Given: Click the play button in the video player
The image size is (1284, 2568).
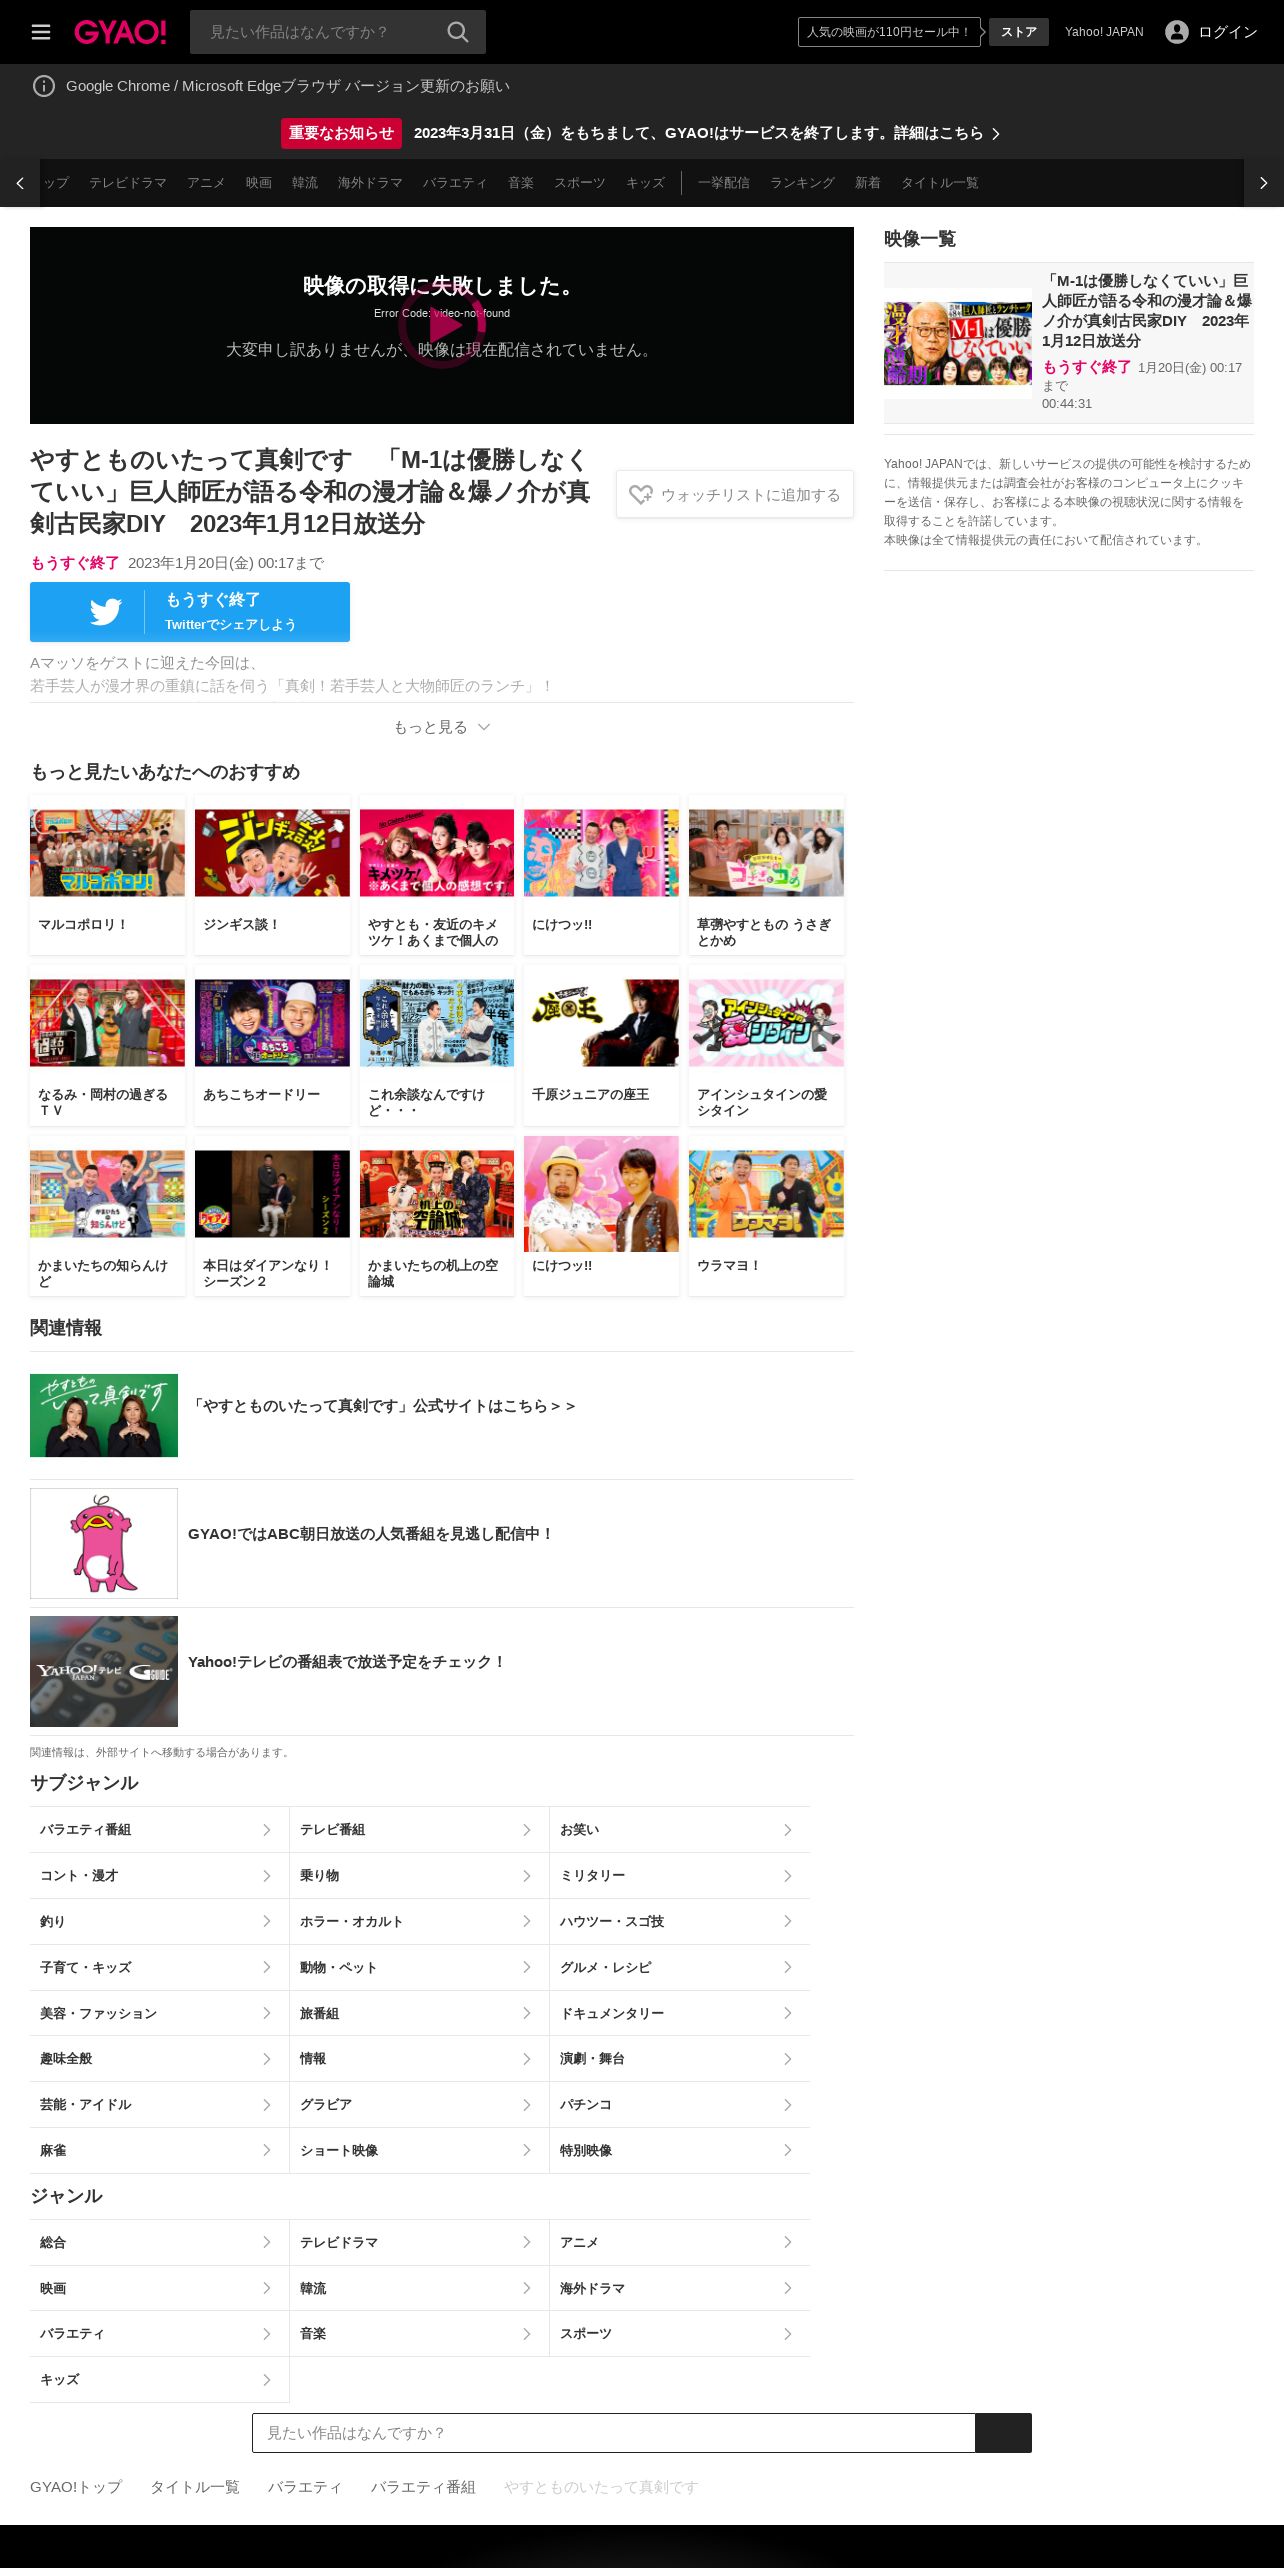Looking at the screenshot, I should 442,325.
